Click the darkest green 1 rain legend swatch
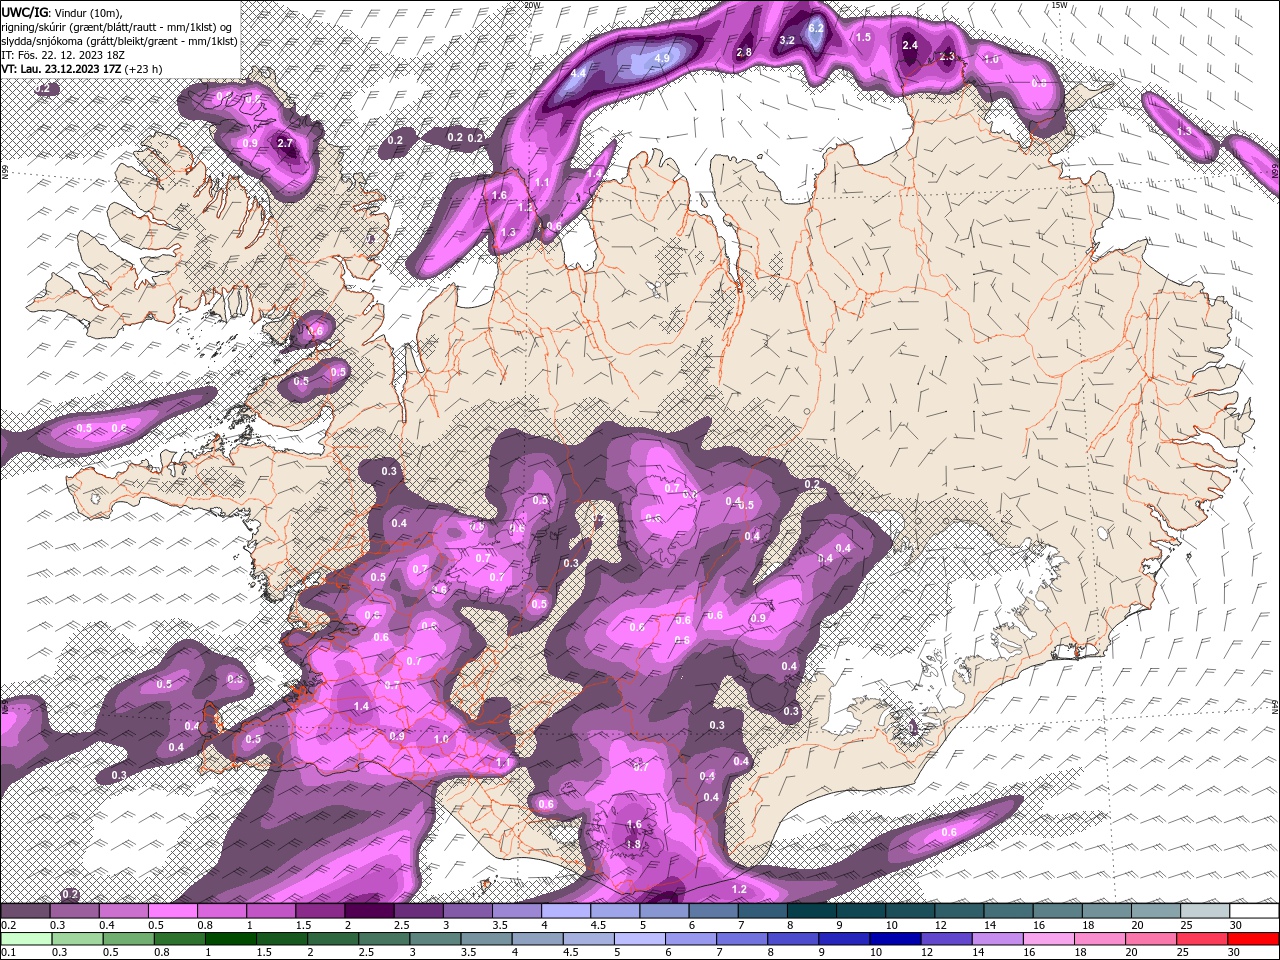 [x=230, y=939]
